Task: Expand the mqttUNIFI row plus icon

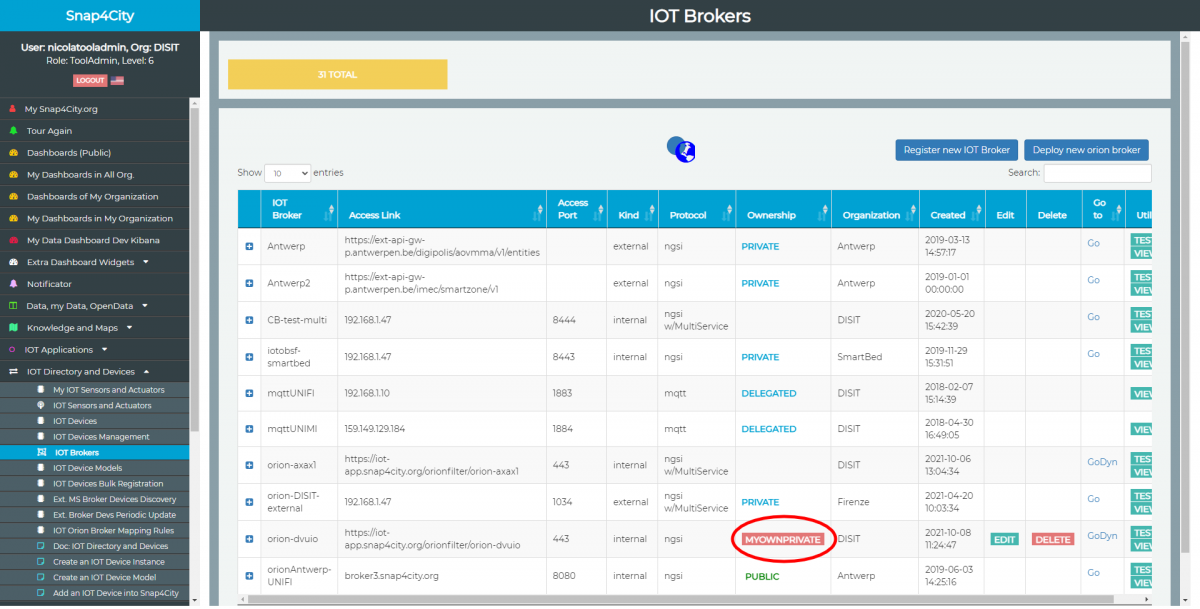Action: coord(249,393)
